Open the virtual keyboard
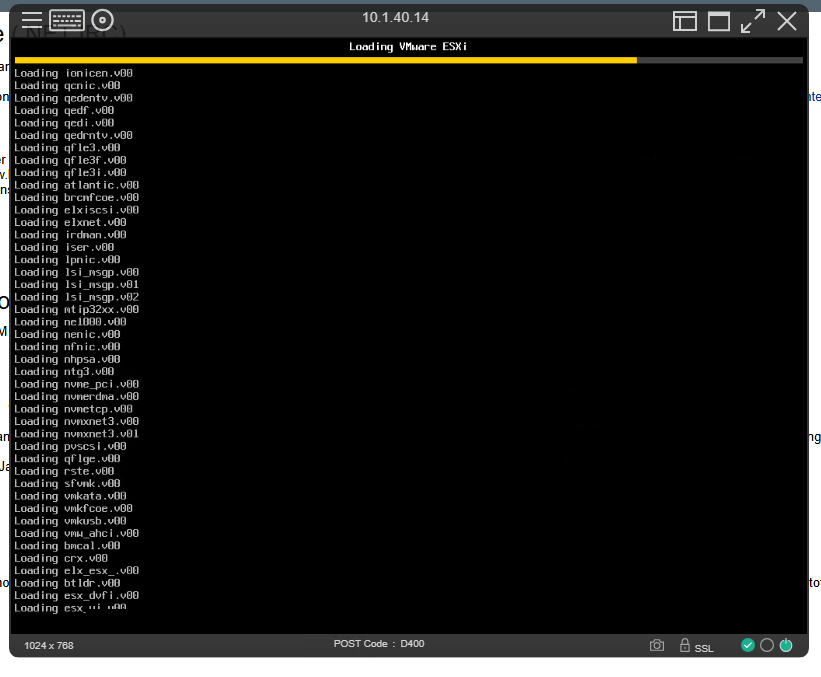821x677 pixels. (x=68, y=20)
